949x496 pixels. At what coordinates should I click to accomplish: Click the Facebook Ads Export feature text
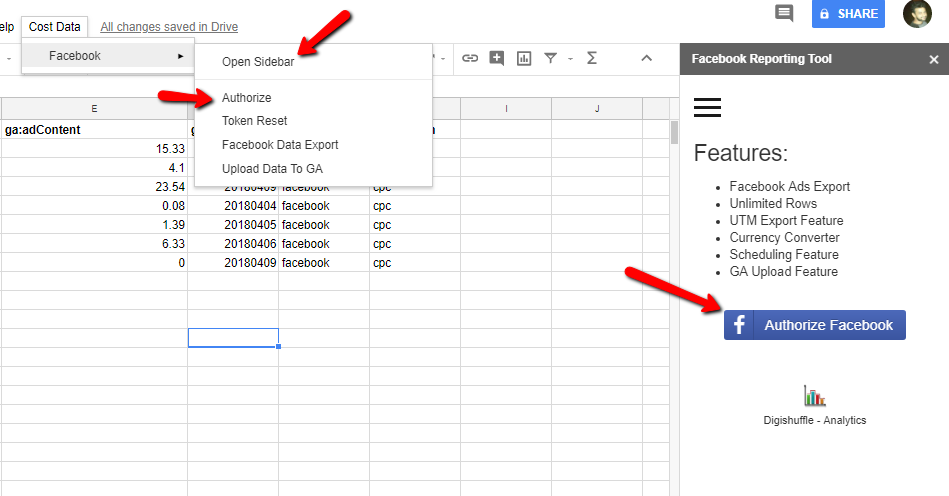click(x=789, y=186)
